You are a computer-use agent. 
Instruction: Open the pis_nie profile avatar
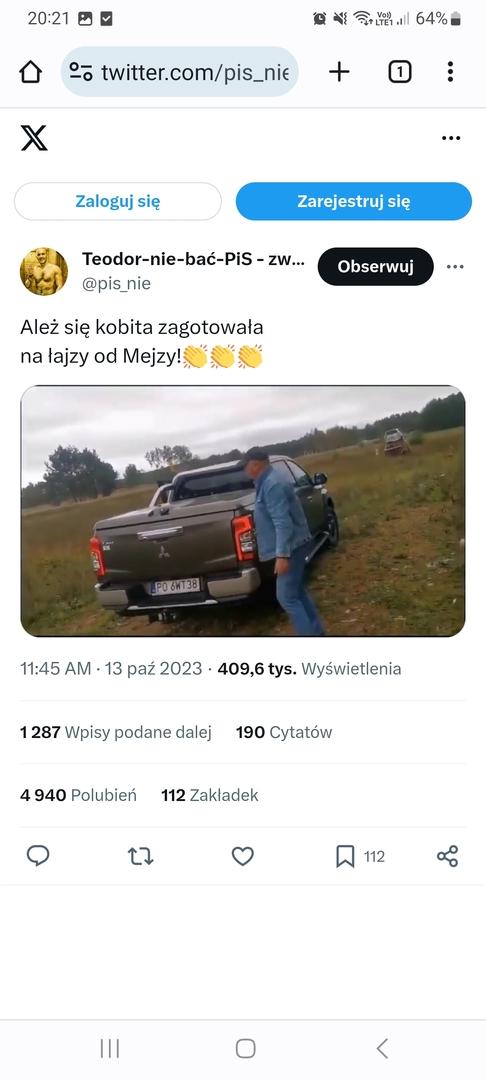(x=44, y=271)
